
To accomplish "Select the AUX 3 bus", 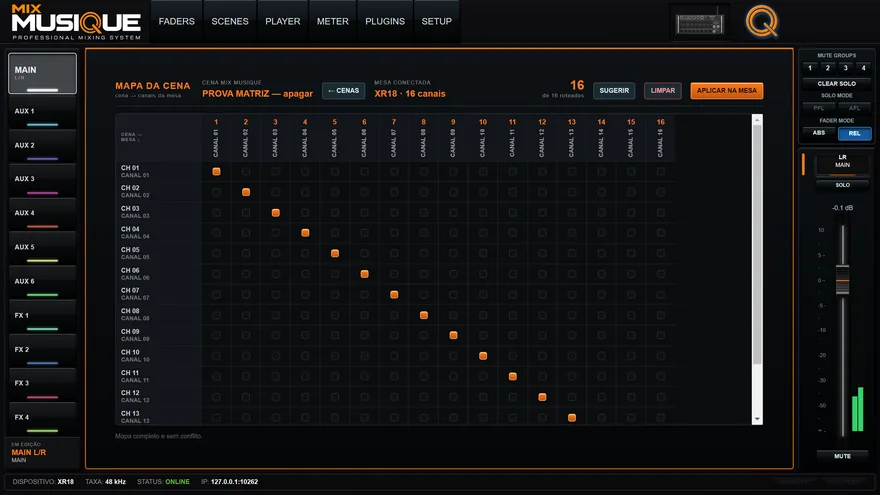I will pyautogui.click(x=42, y=180).
